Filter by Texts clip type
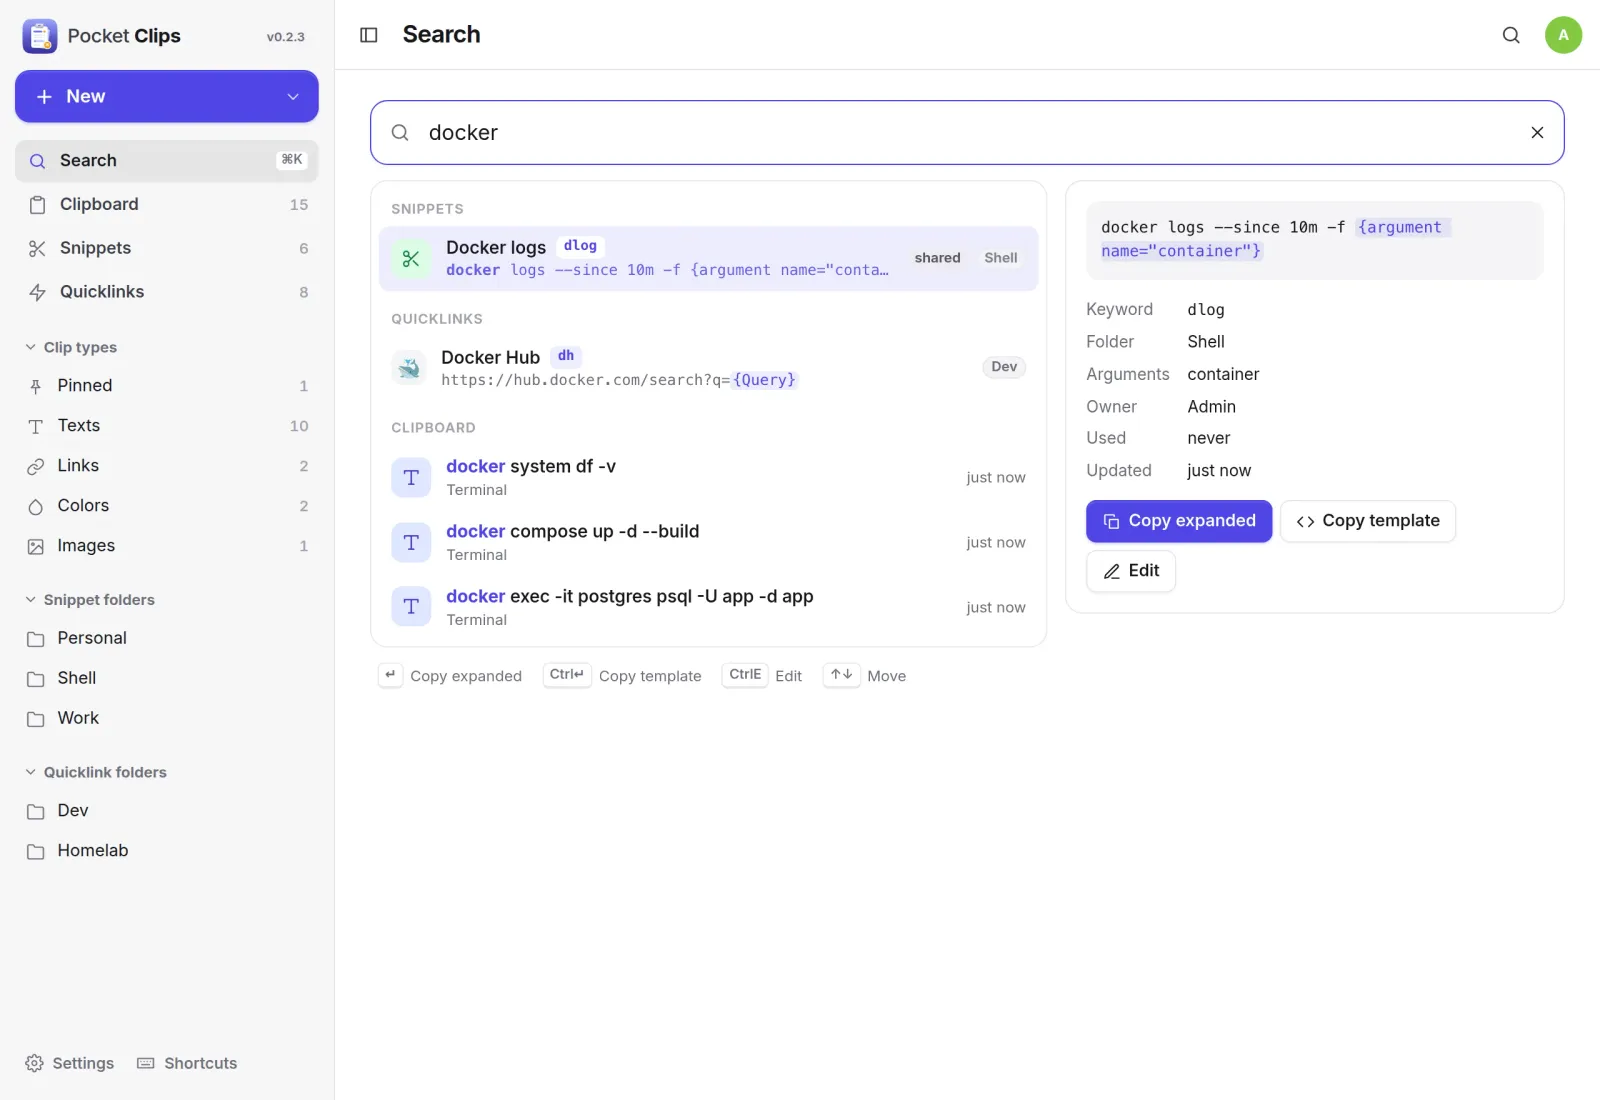 click(166, 426)
